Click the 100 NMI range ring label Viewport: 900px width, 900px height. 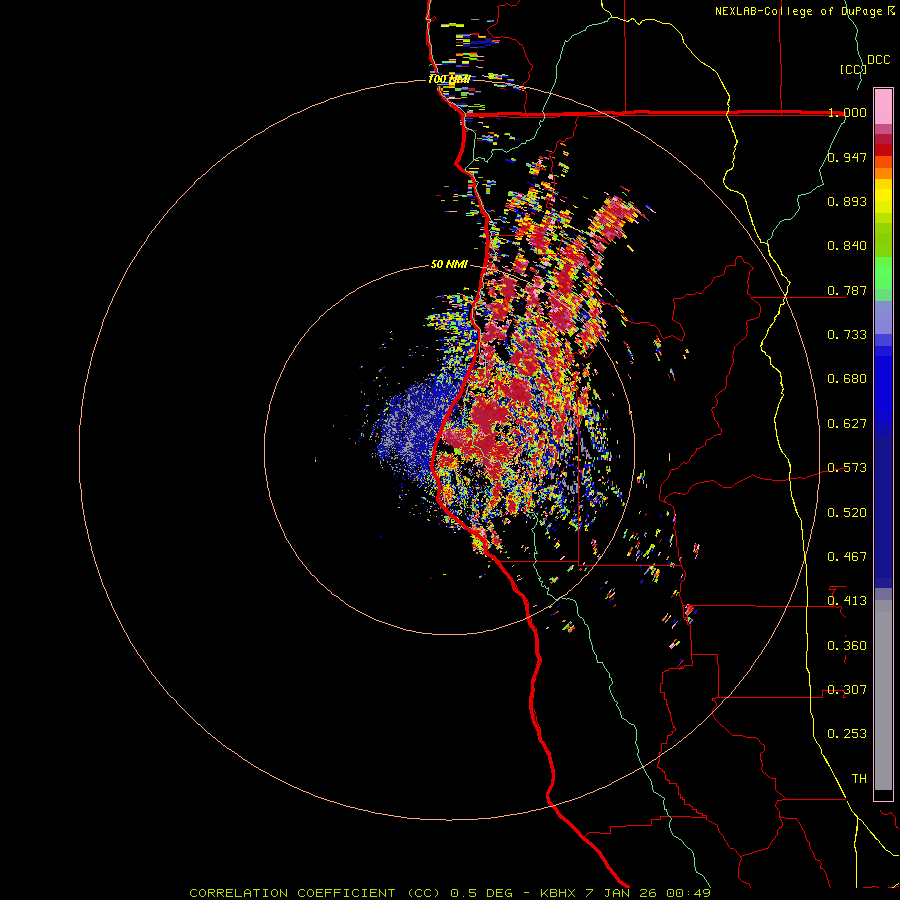tap(449, 79)
